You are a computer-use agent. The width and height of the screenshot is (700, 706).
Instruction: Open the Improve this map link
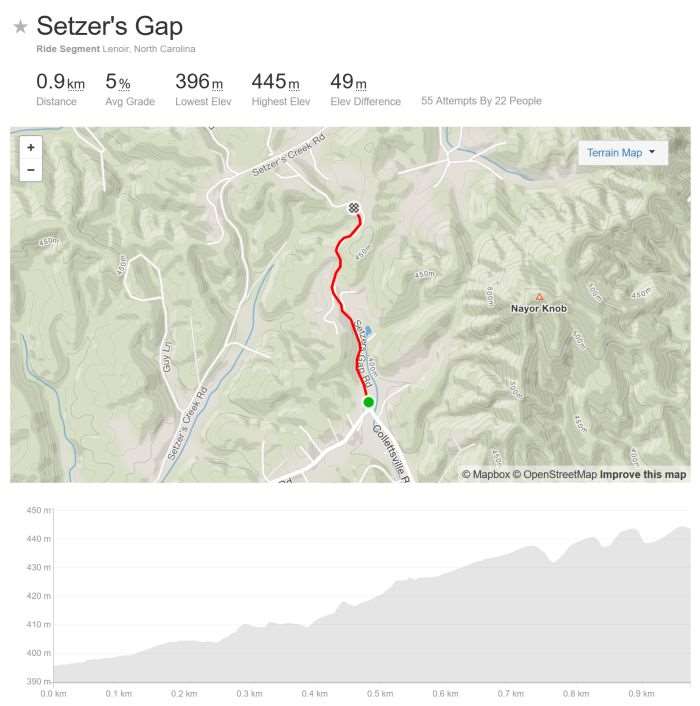[x=643, y=474]
